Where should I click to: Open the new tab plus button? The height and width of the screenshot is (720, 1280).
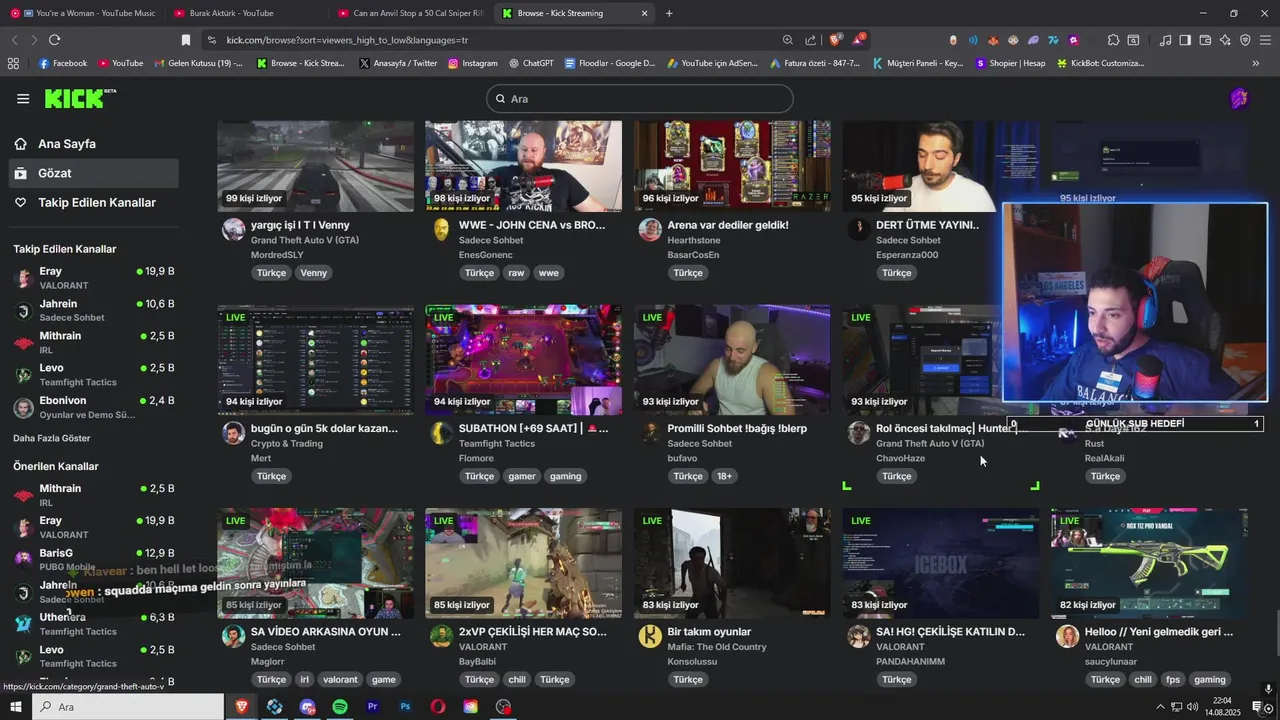pyautogui.click(x=669, y=13)
